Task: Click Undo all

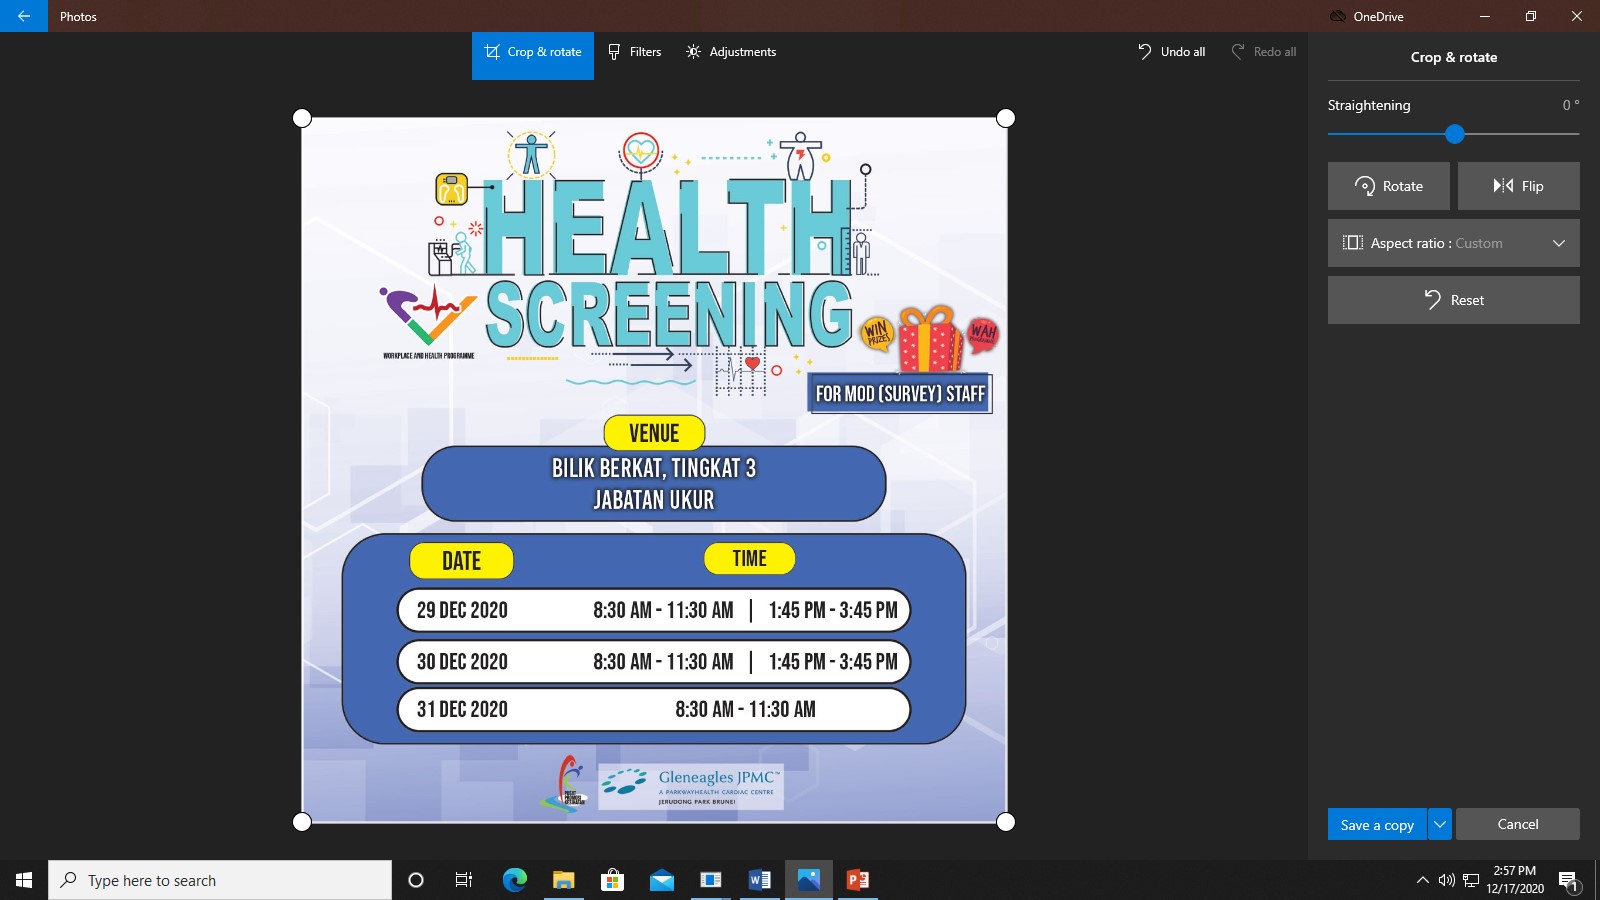Action: [x=1172, y=52]
